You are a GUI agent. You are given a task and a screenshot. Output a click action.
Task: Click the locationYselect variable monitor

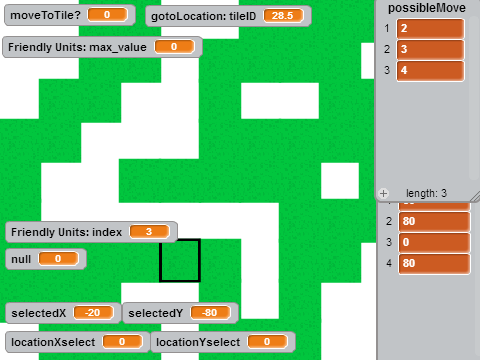click(223, 342)
